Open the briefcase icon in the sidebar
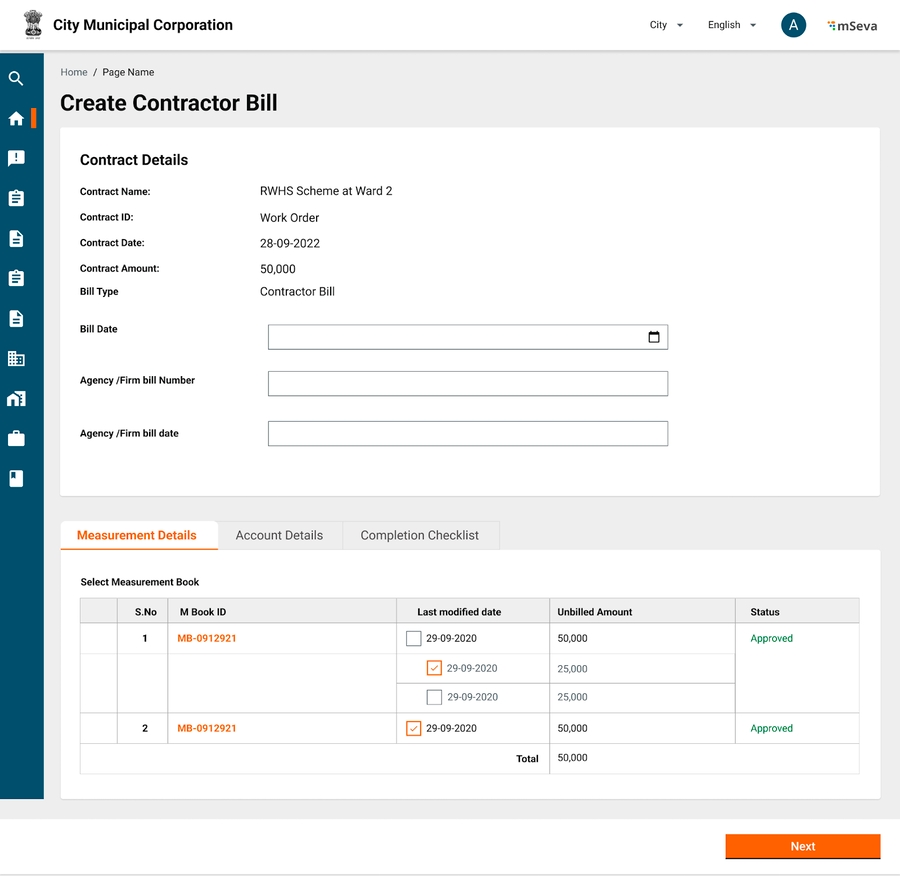This screenshot has height=876, width=900. (16, 439)
